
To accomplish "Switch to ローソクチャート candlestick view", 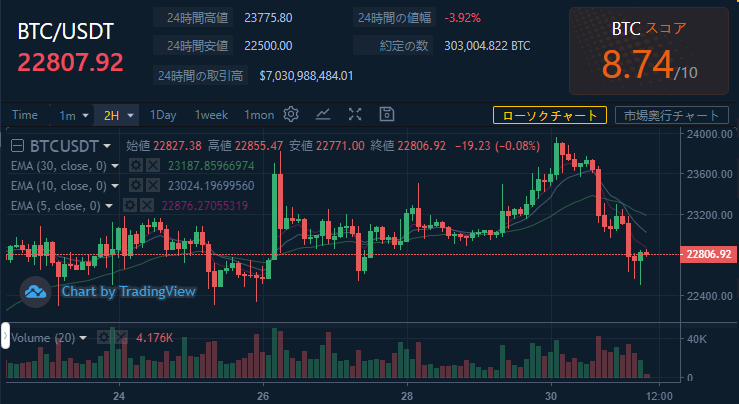I will point(550,115).
